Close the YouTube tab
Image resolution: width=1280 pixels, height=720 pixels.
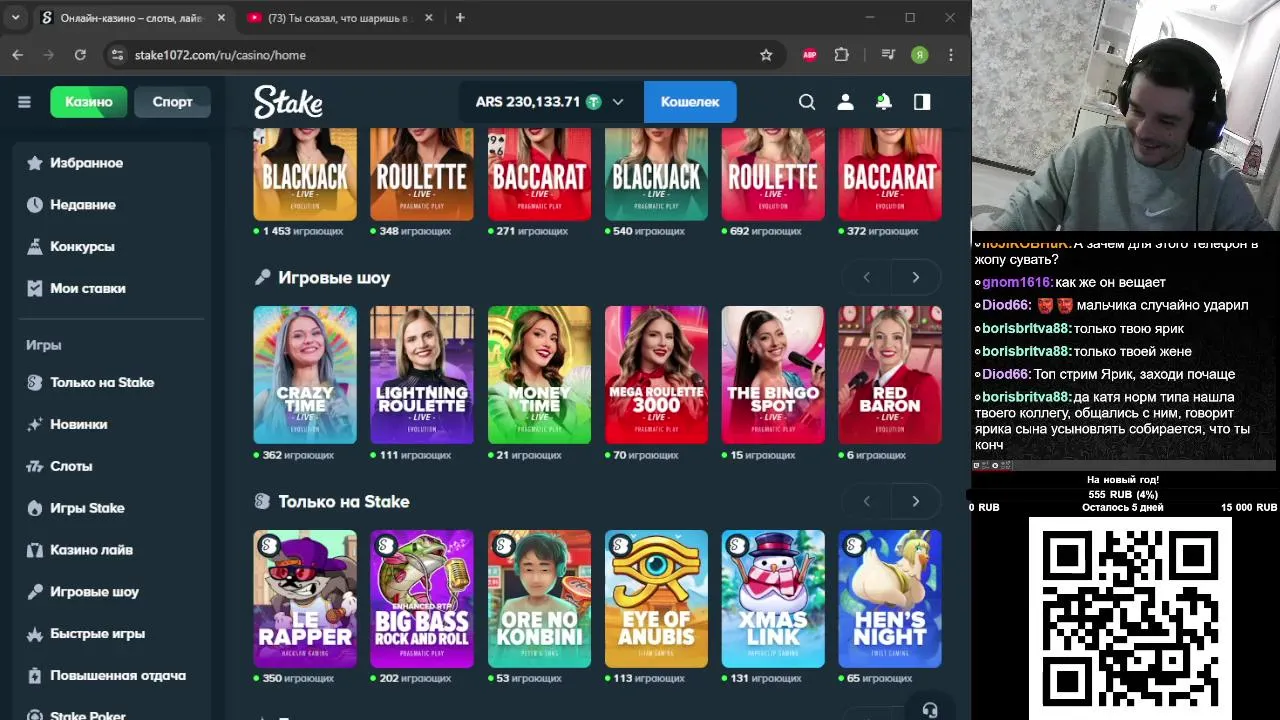point(429,18)
